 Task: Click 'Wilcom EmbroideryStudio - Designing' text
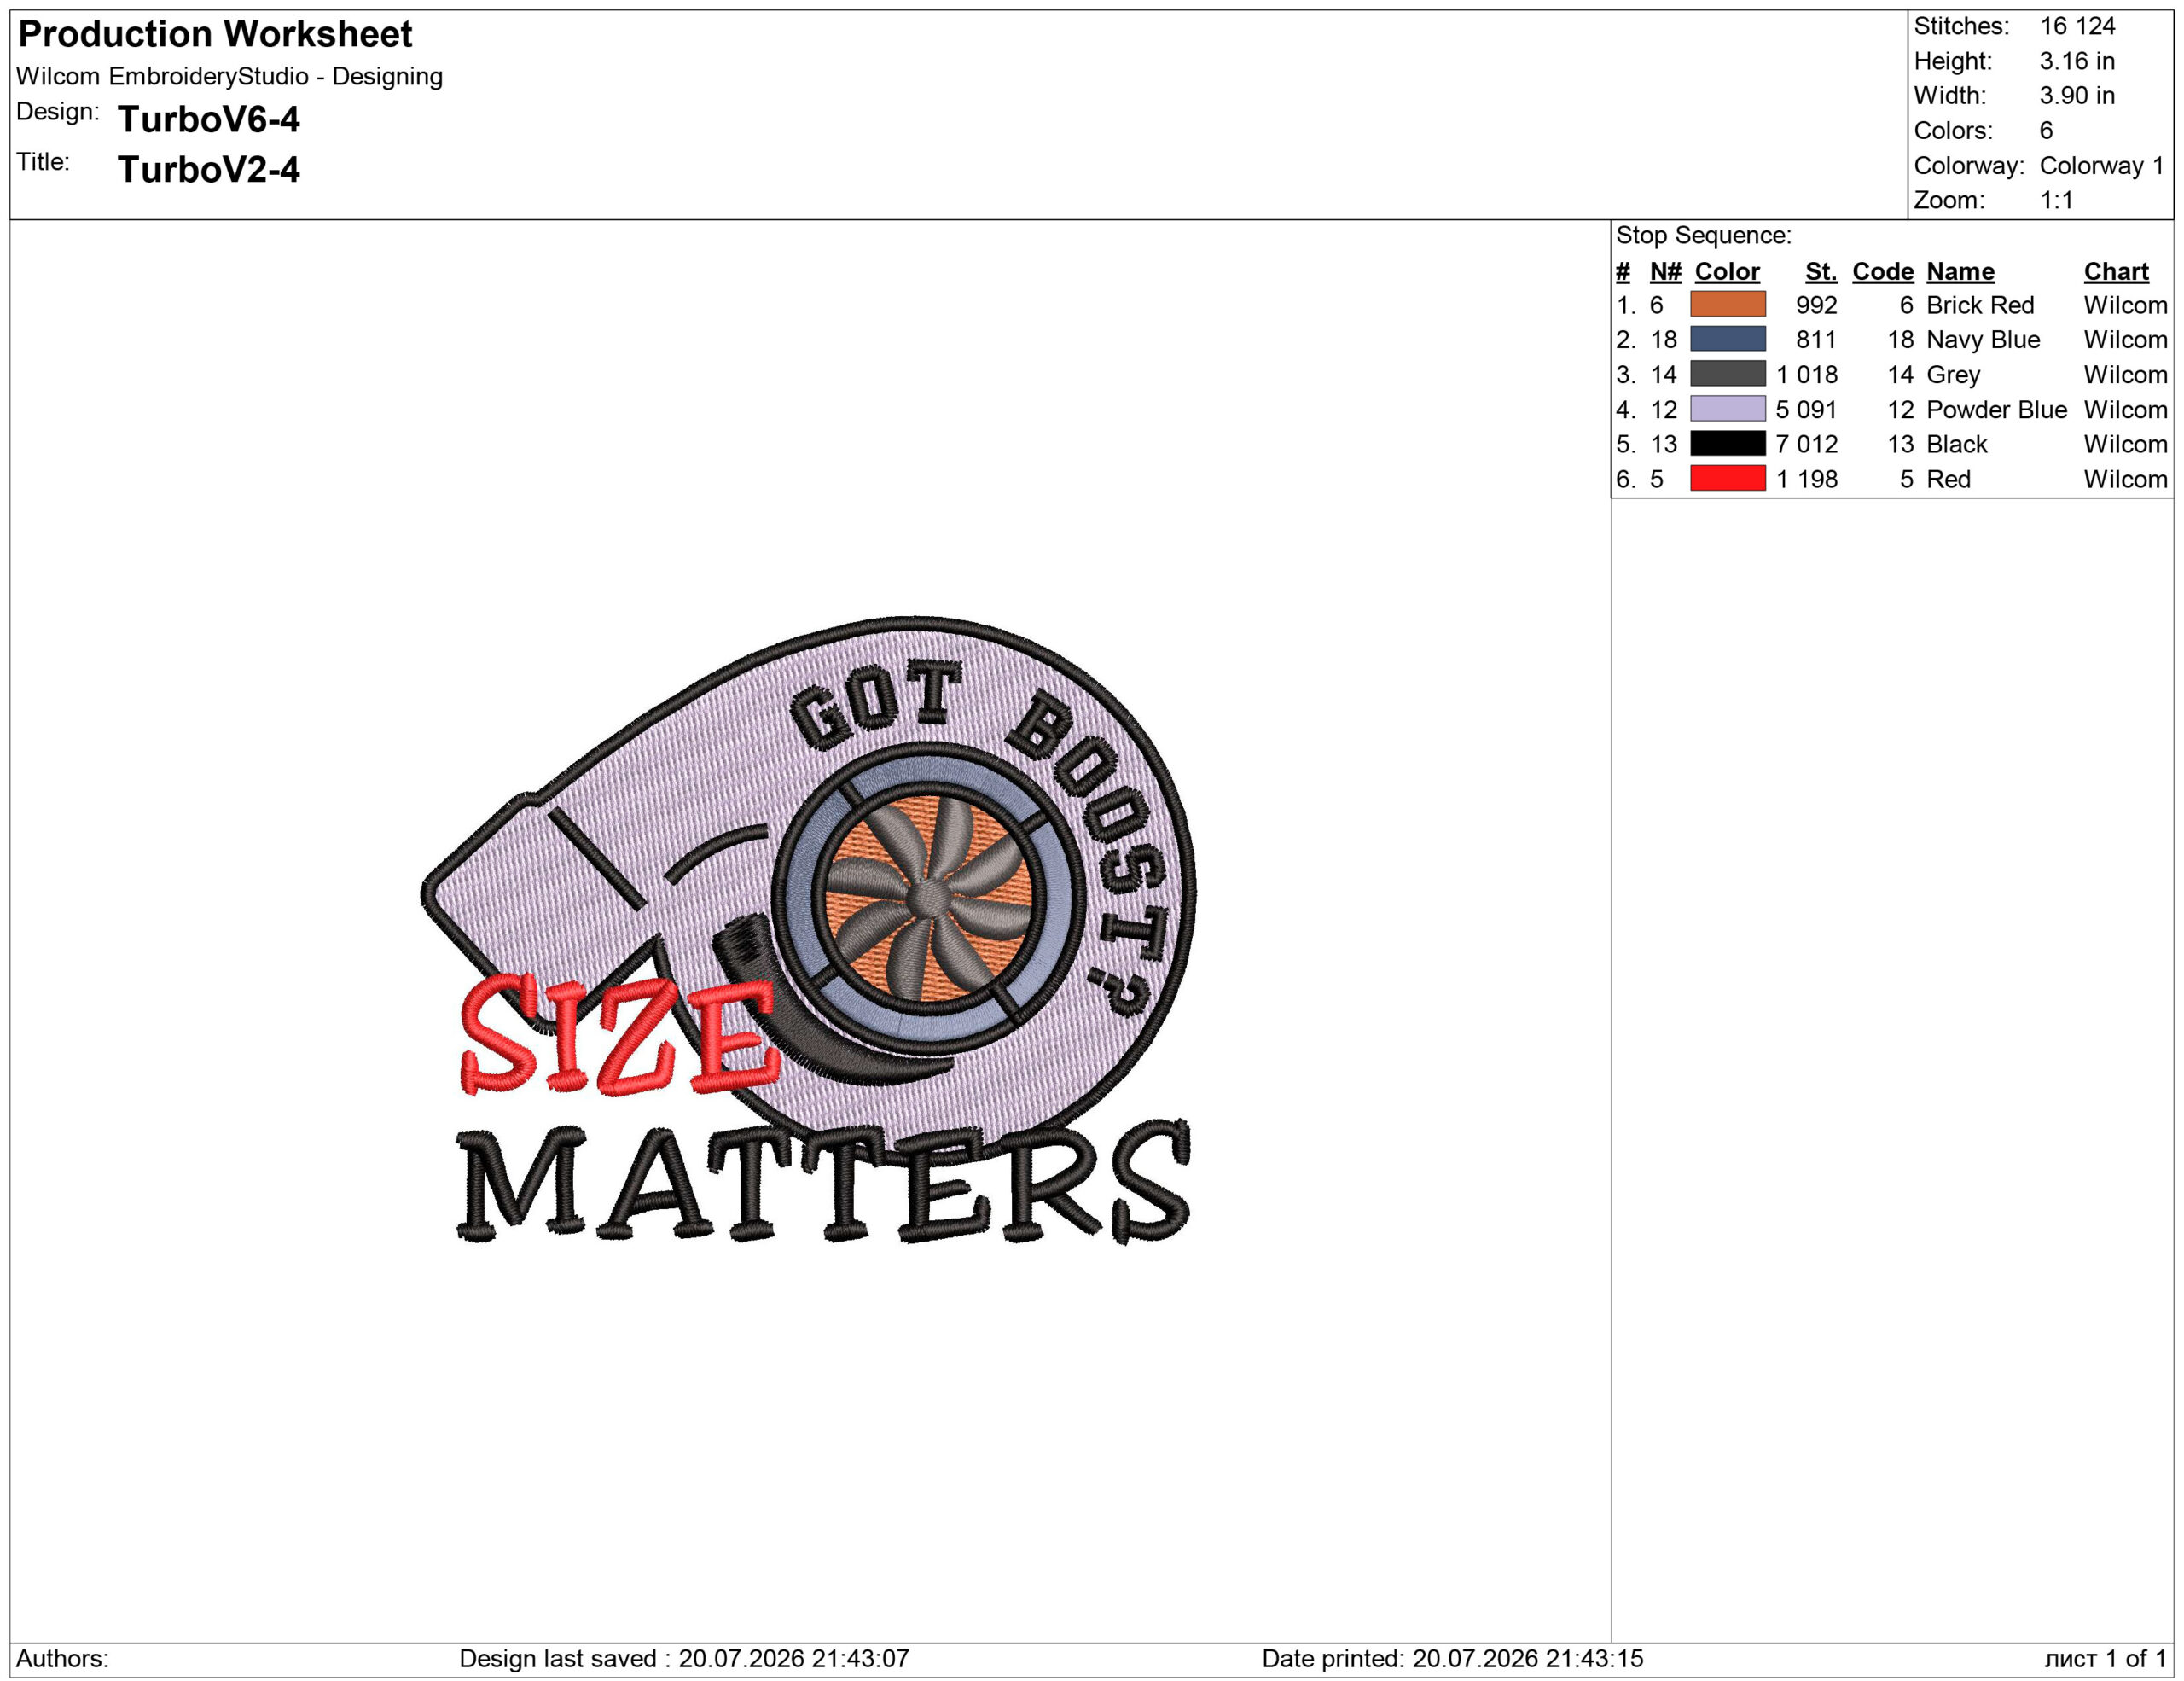click(229, 77)
